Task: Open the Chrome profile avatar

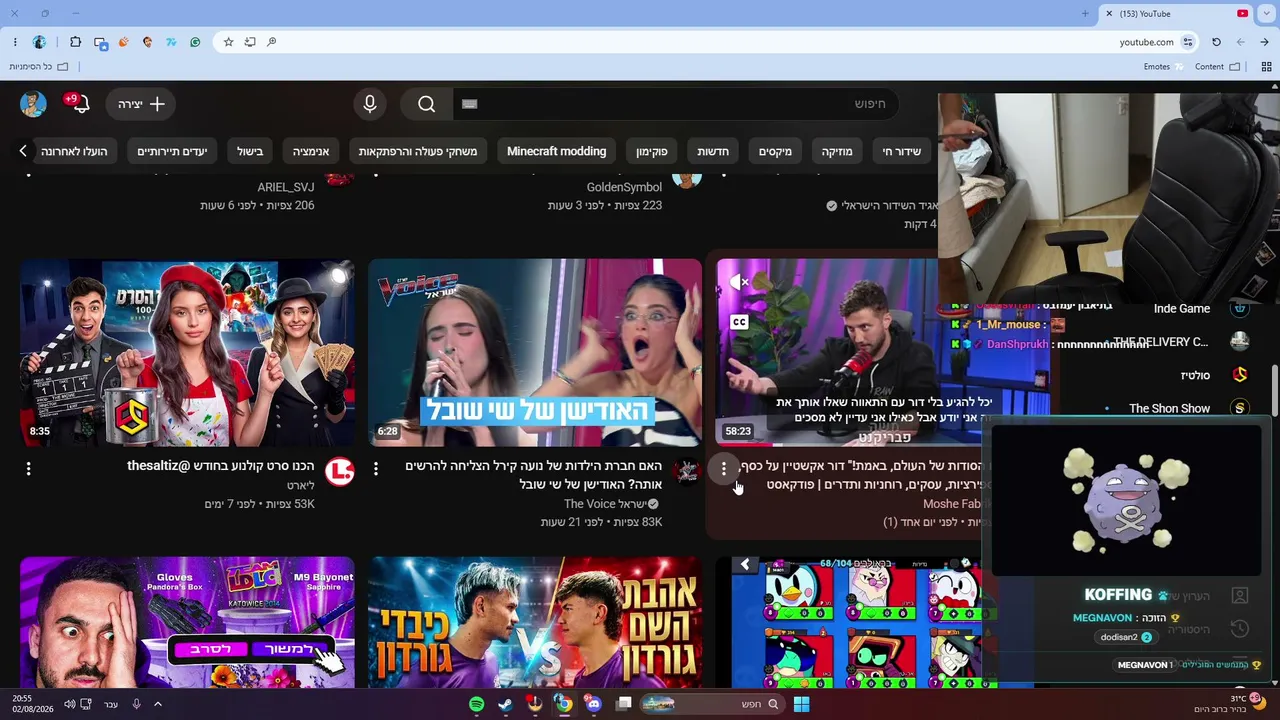Action: [39, 42]
